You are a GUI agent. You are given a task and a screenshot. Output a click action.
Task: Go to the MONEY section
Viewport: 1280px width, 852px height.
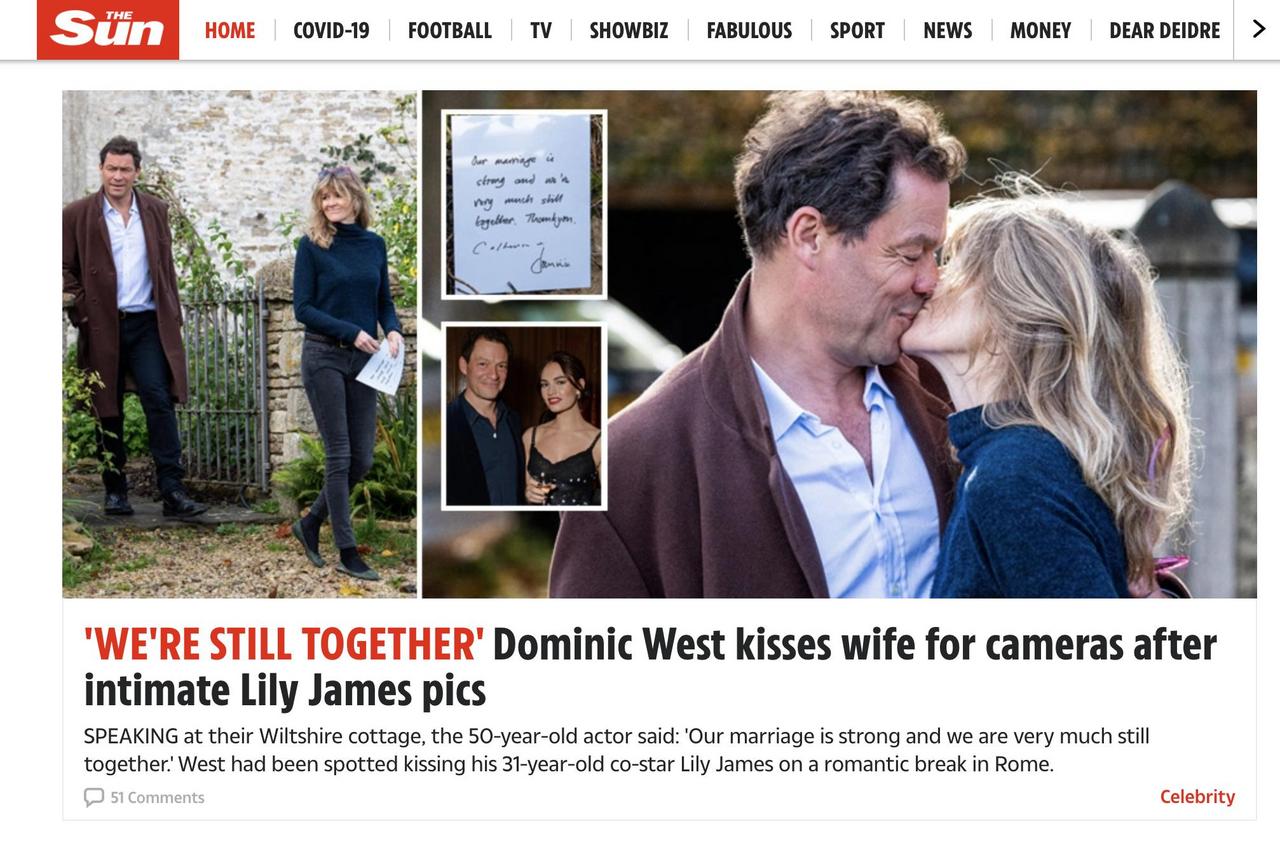pos(1040,31)
